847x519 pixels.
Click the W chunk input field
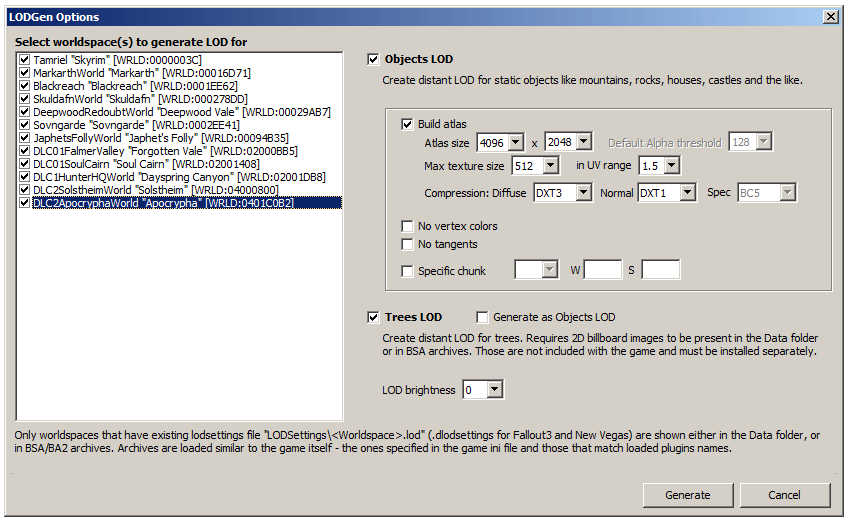click(x=603, y=269)
